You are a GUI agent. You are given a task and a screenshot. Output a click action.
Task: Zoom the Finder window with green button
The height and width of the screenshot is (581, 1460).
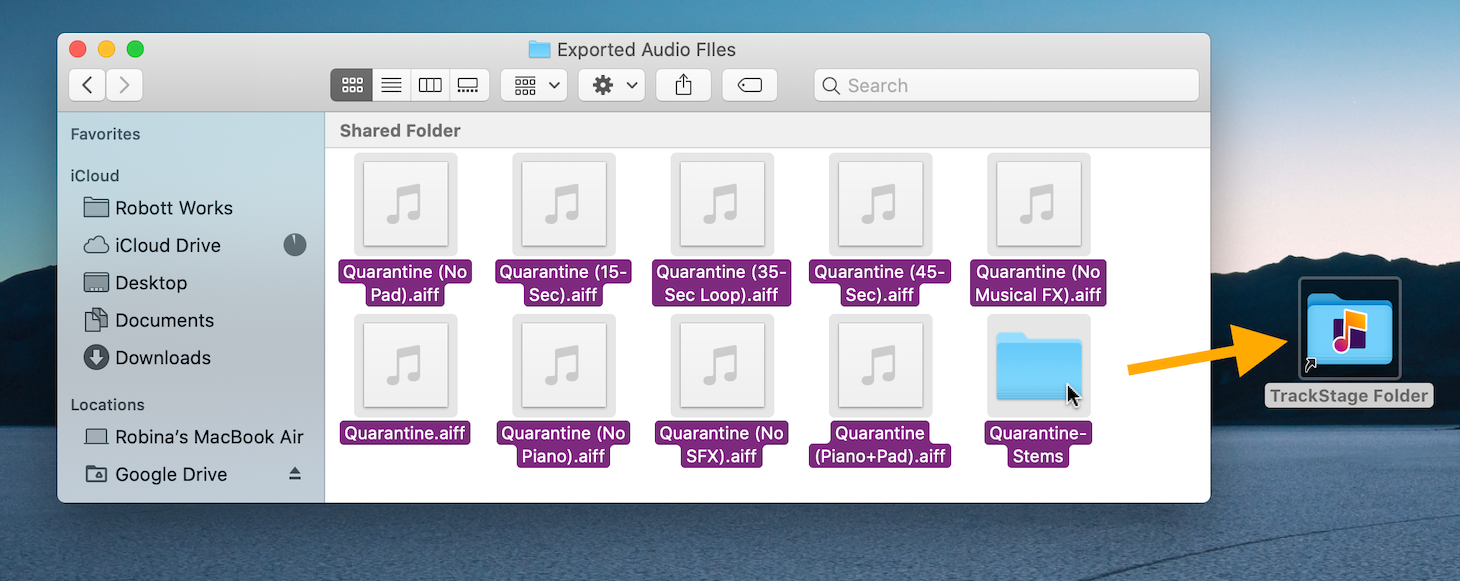[x=135, y=49]
